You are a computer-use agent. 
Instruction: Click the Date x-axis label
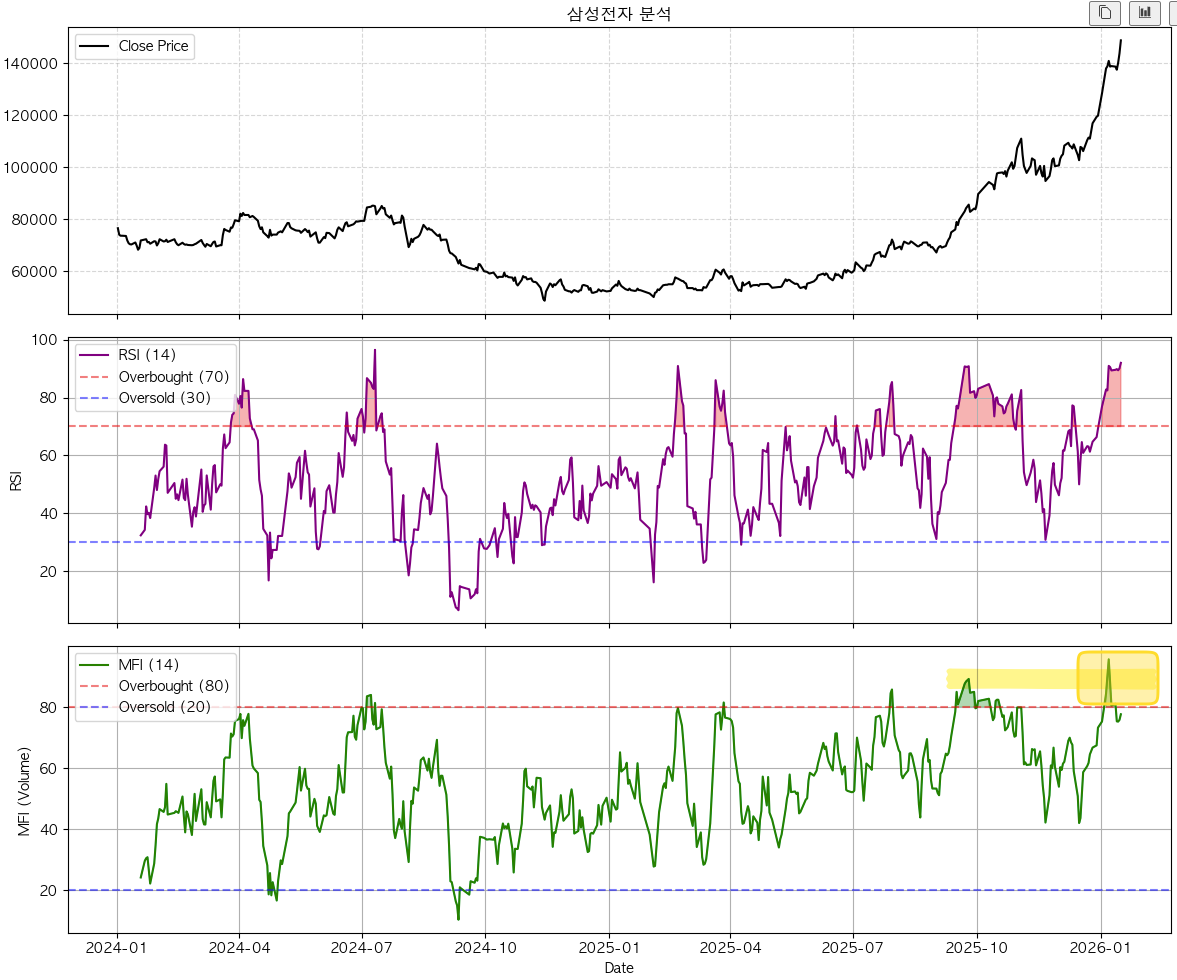point(619,968)
